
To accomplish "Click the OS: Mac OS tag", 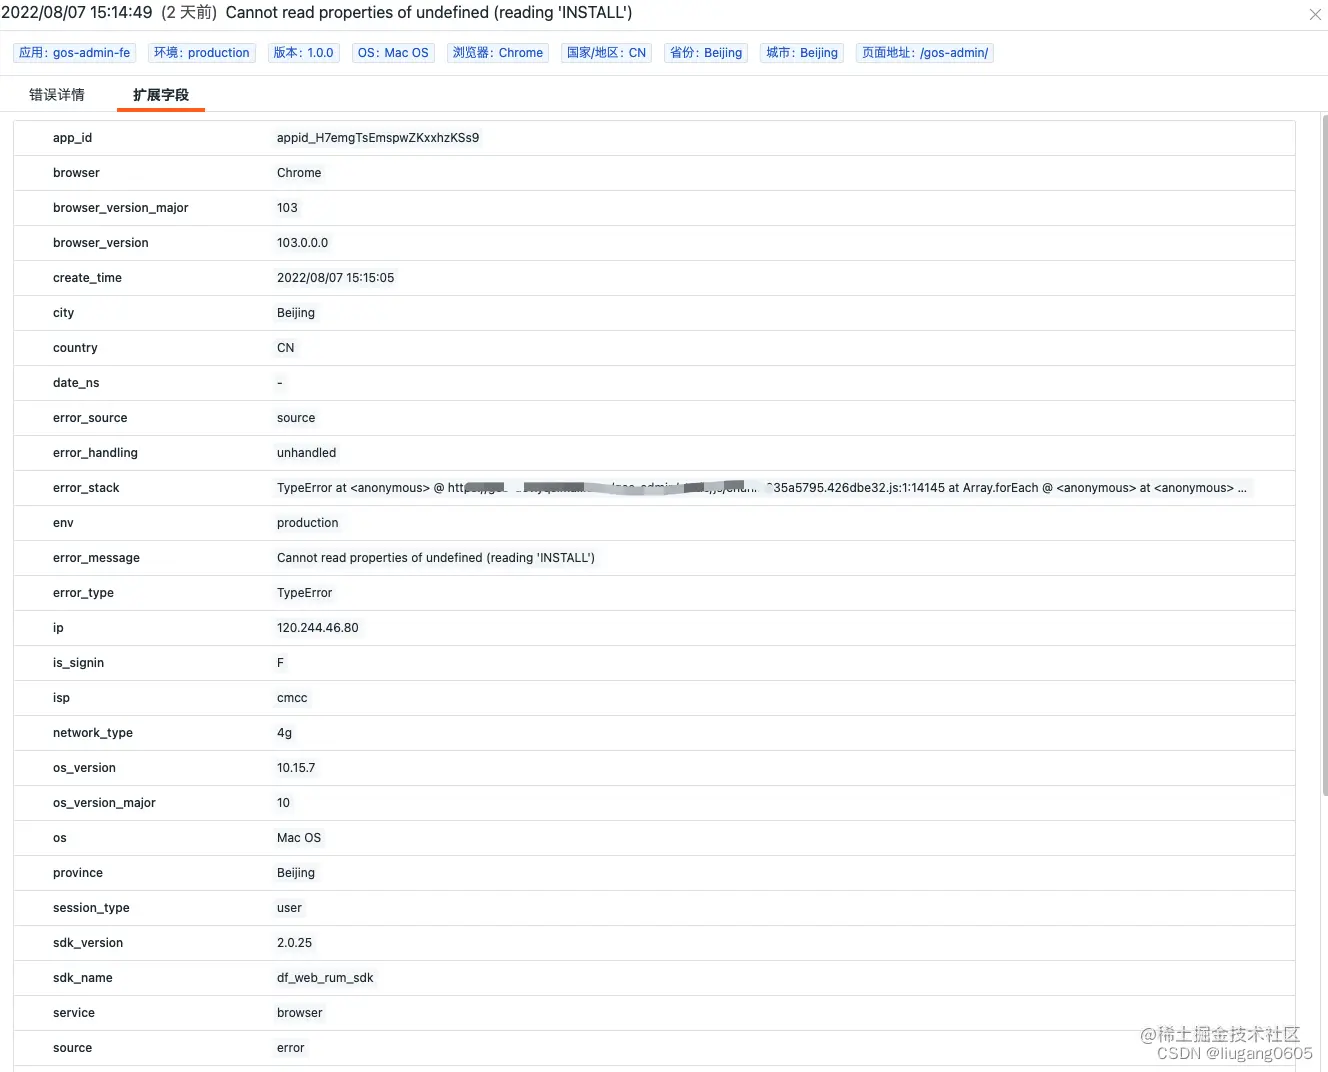I will point(393,53).
